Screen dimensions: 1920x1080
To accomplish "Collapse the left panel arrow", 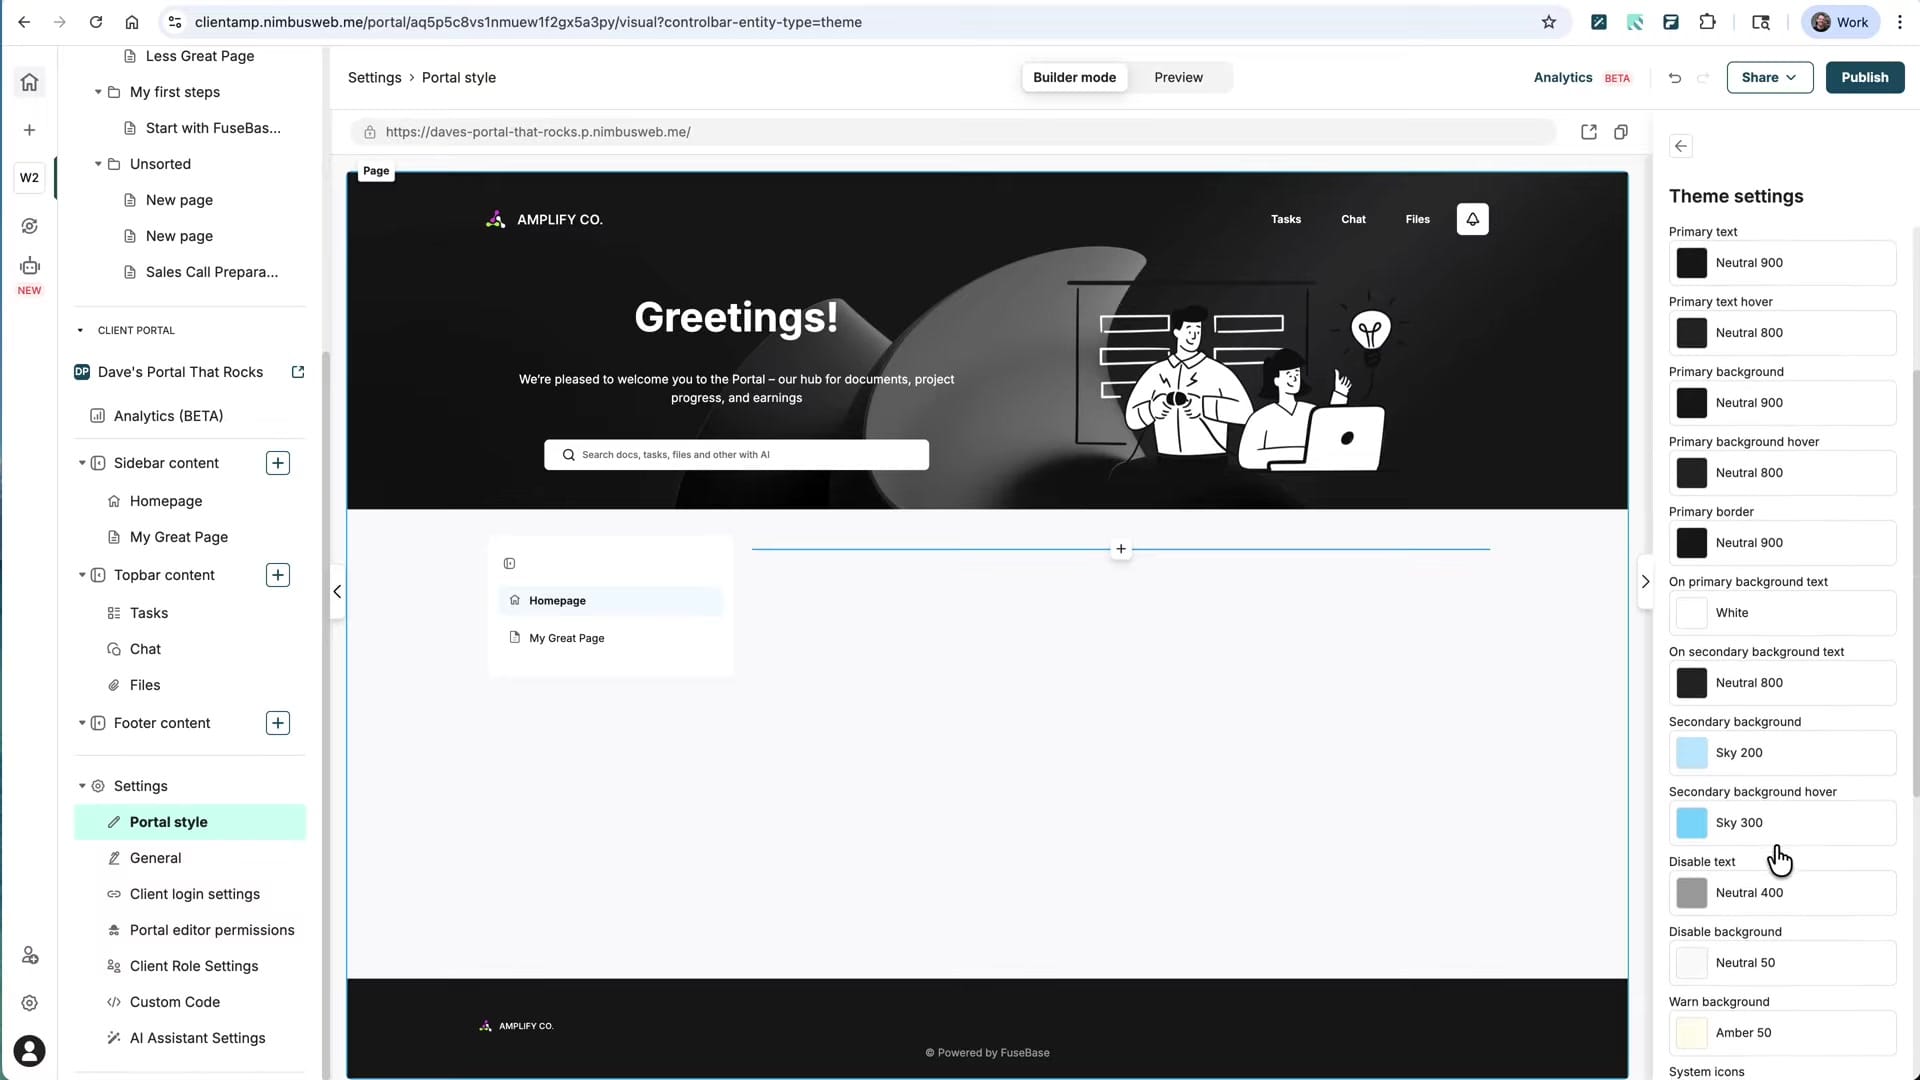I will 337,592.
